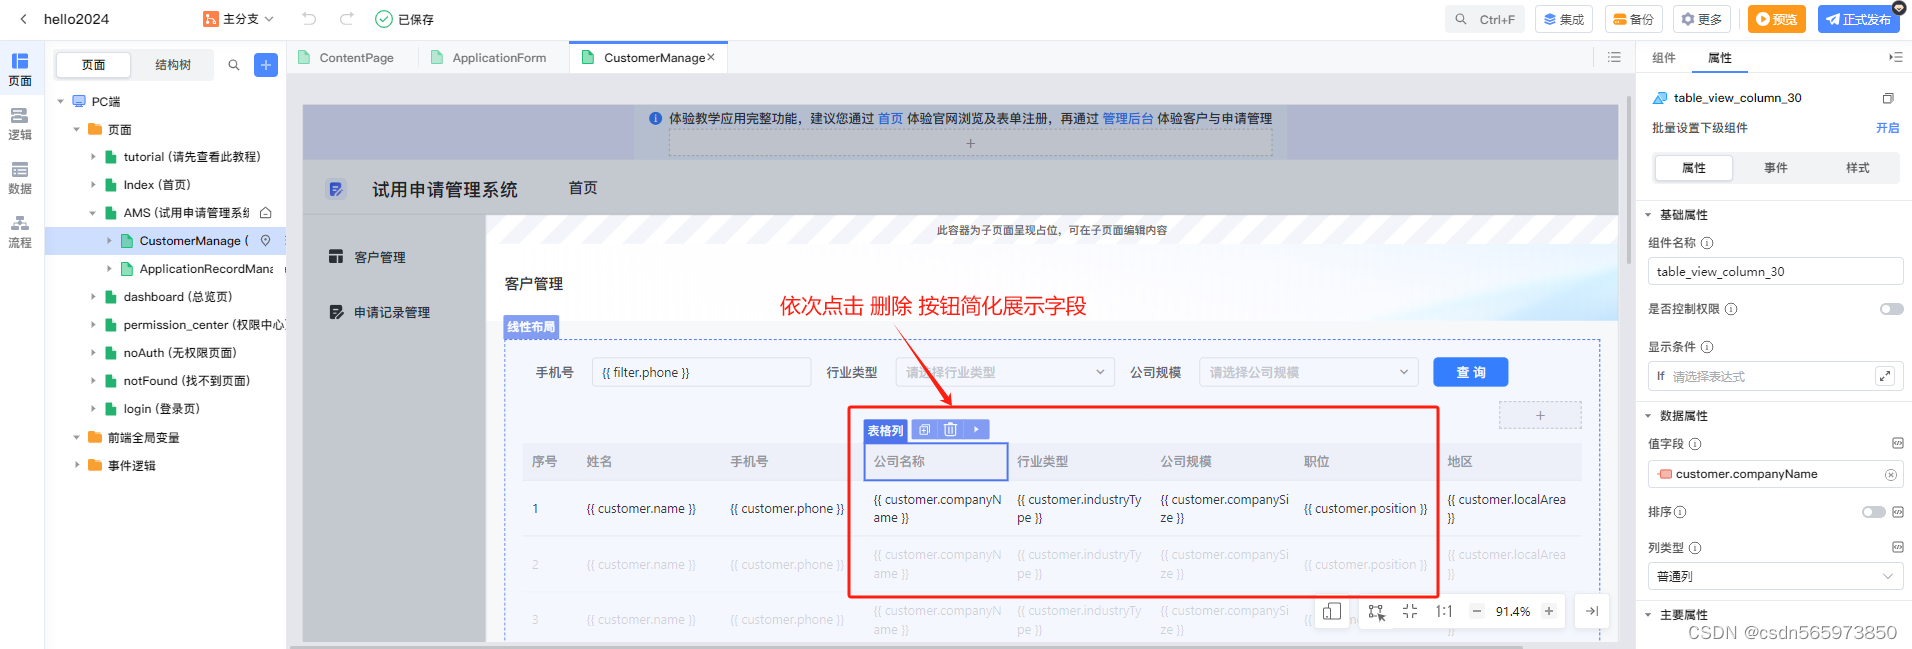The image size is (1912, 649).
Task: Open the 主分支 branch dropdown
Action: 239,19
